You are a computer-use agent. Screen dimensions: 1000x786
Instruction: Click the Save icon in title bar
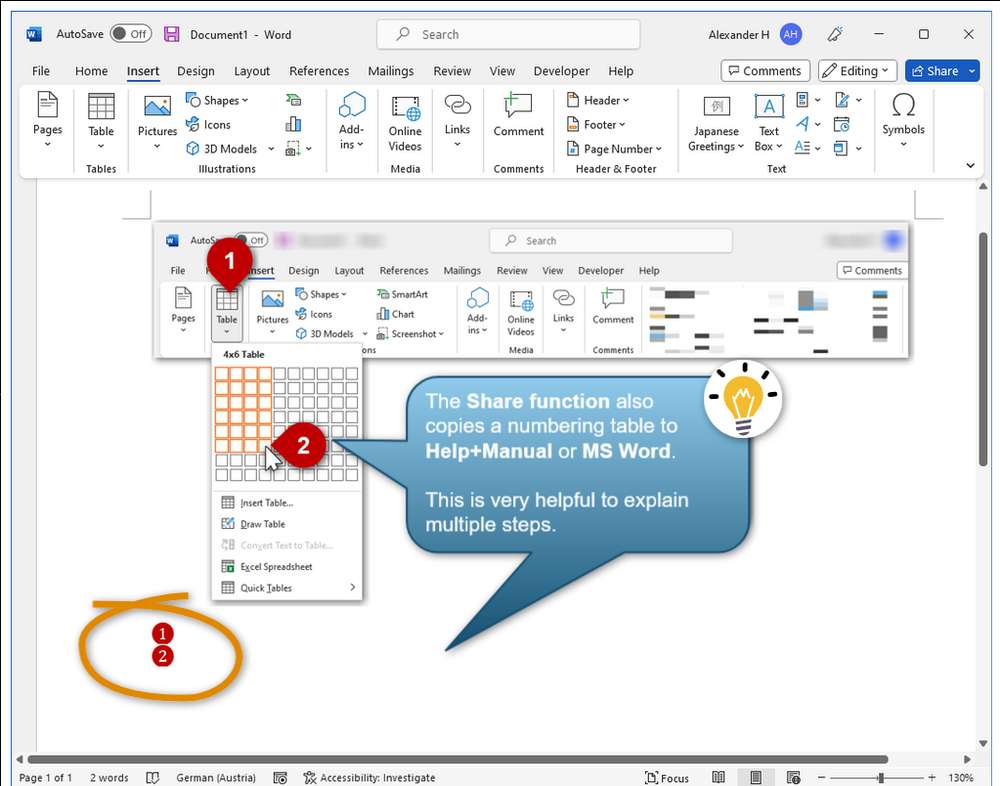click(172, 34)
